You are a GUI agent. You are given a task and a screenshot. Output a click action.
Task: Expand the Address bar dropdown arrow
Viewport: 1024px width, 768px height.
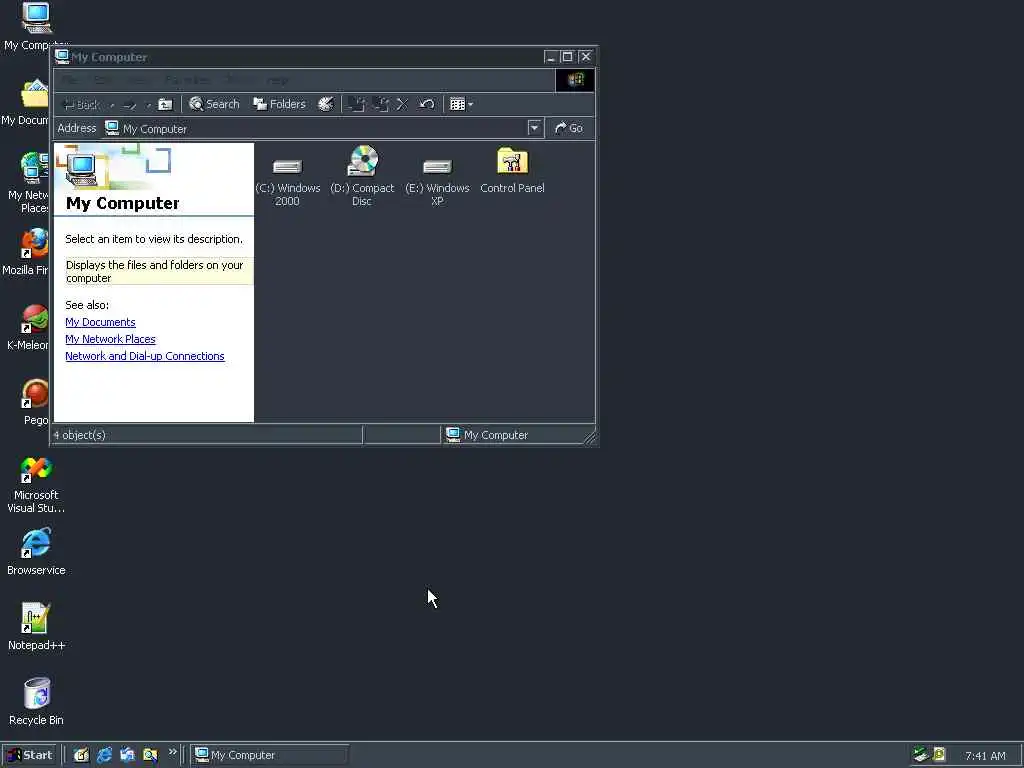point(534,128)
